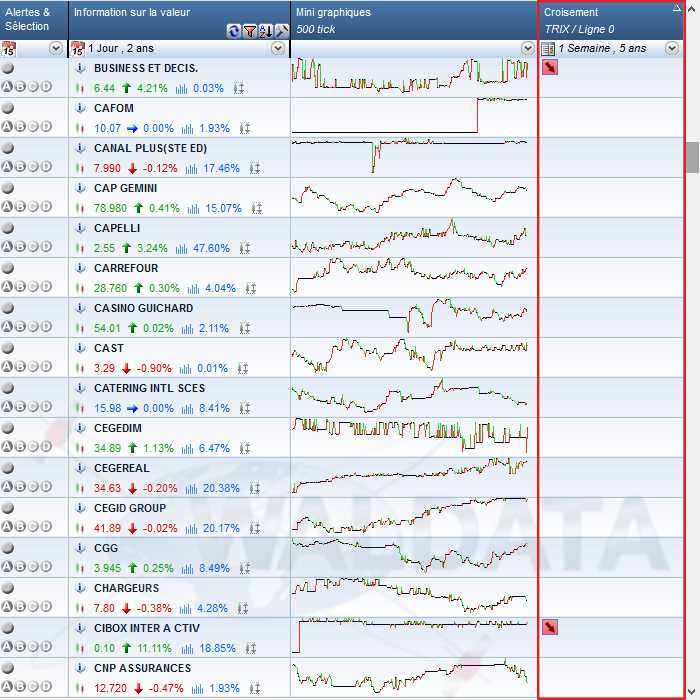Click calendar icon beside 1 Jour, 2 ans

(78, 48)
